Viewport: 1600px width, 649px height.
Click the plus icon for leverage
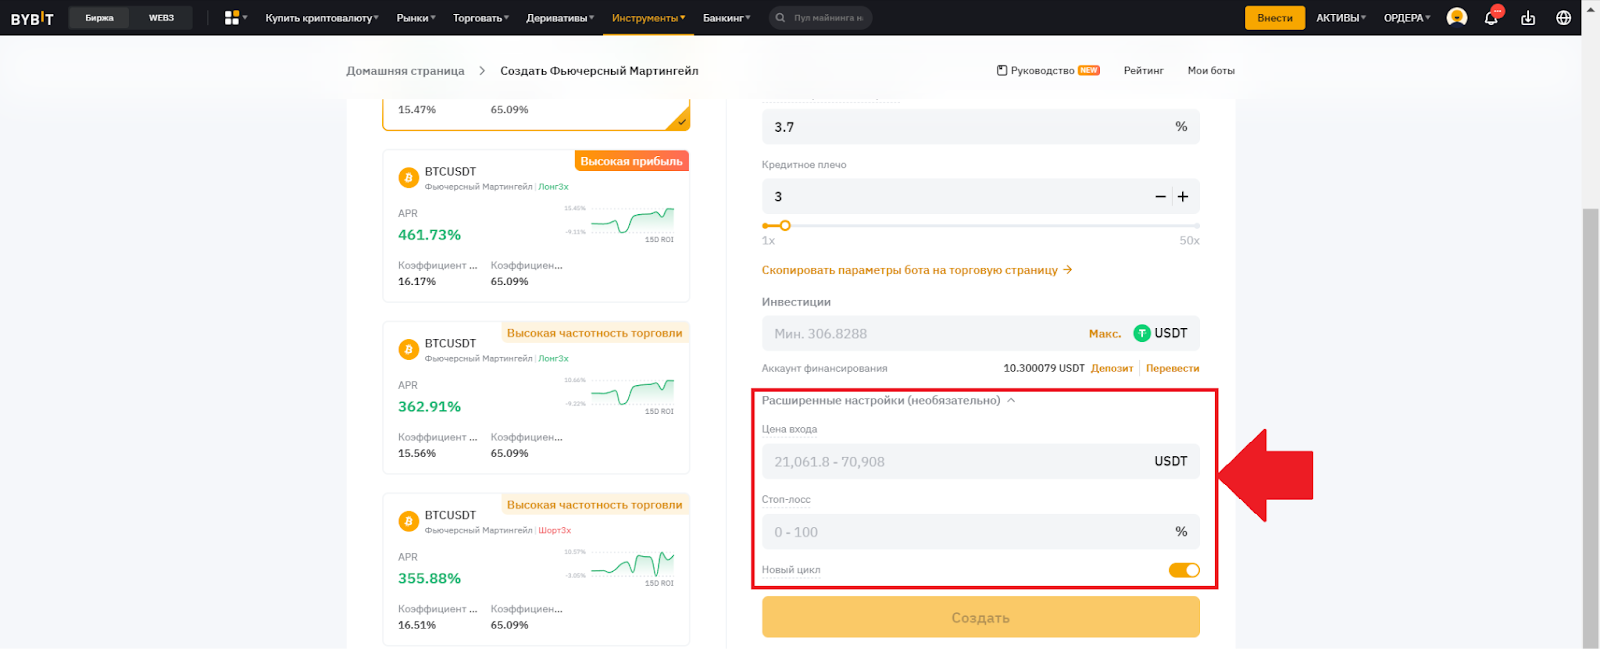(x=1183, y=197)
